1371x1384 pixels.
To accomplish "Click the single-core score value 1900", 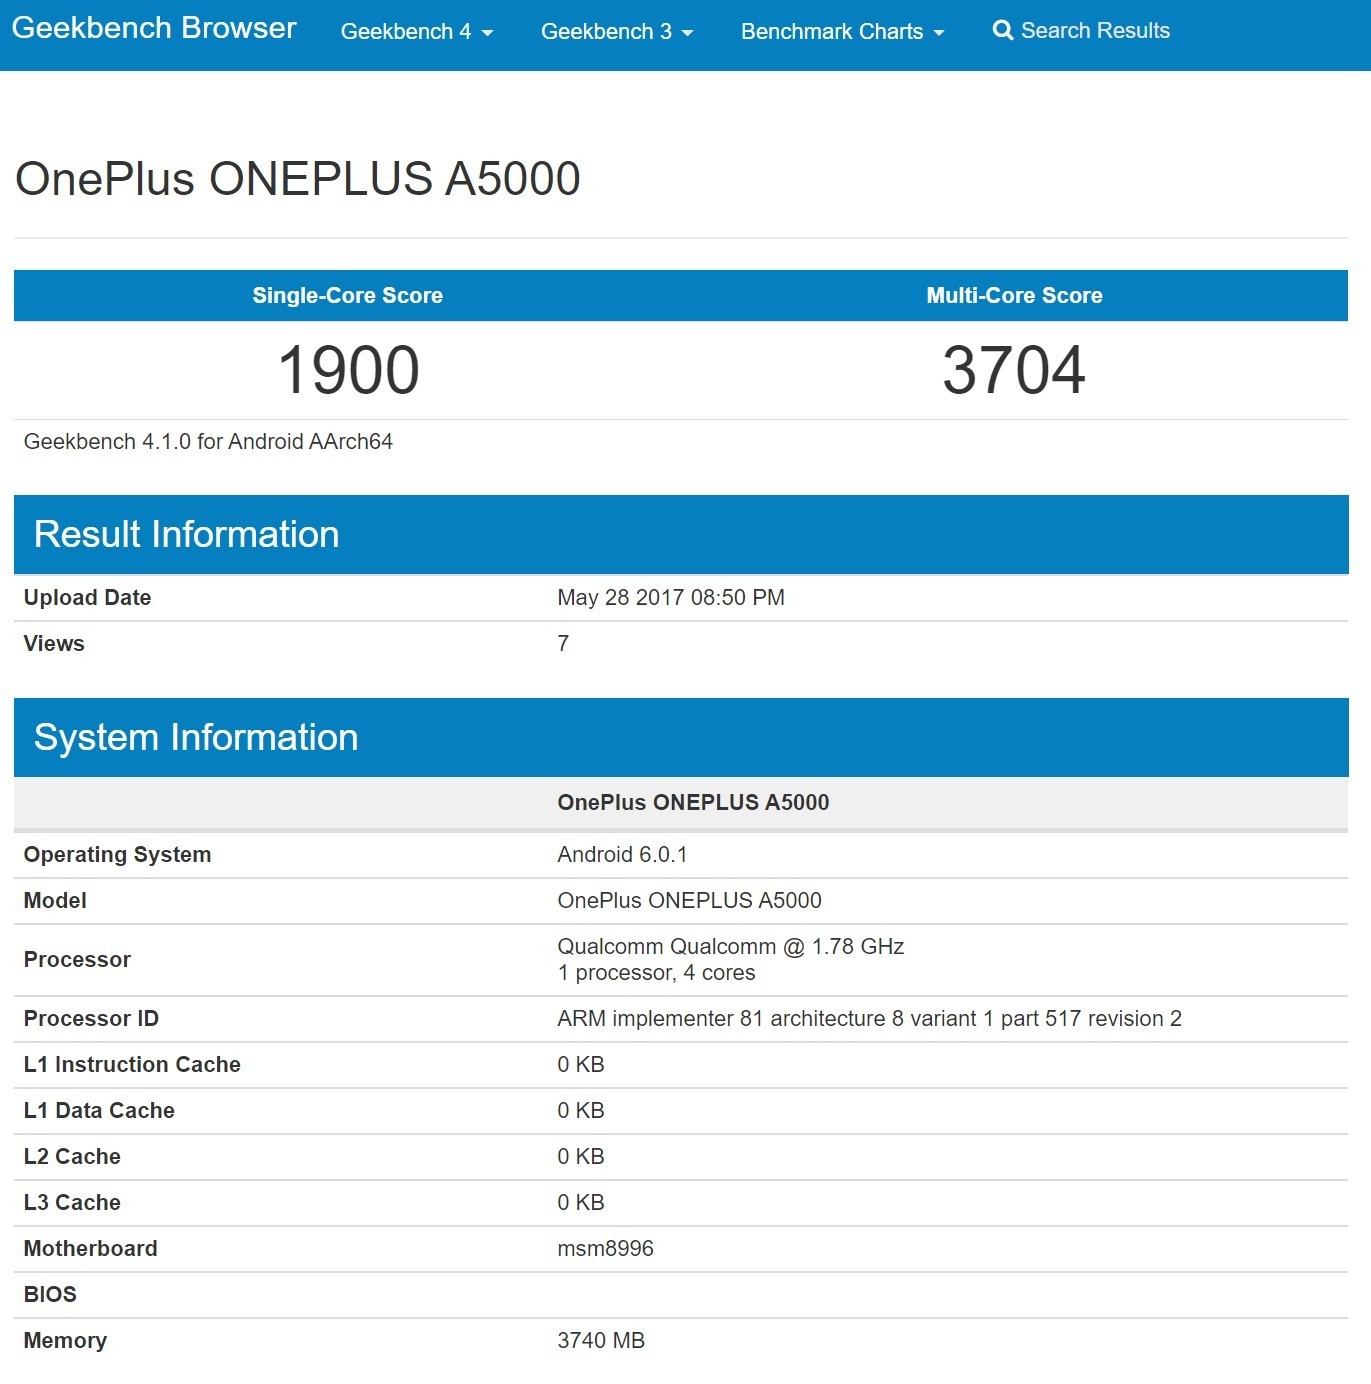I will coord(348,370).
